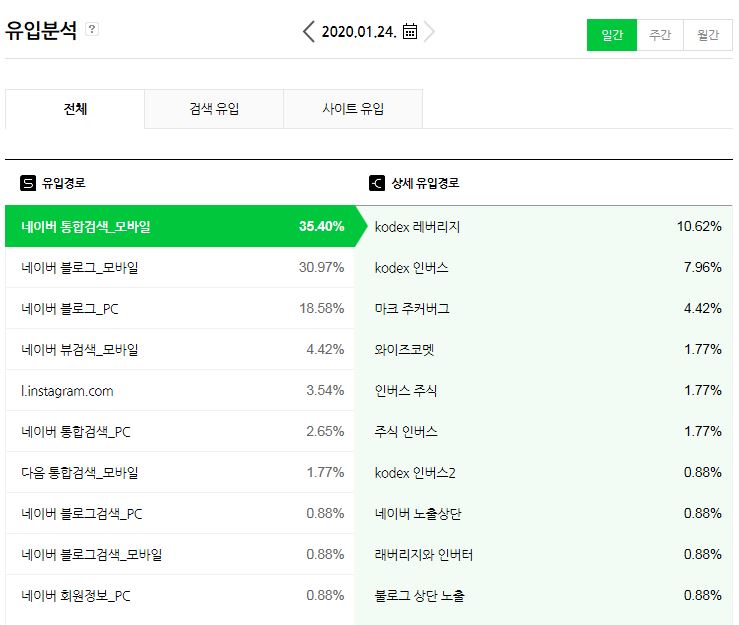This screenshot has width=739, height=625.
Task: Click the 35.40% value
Action: [321, 226]
